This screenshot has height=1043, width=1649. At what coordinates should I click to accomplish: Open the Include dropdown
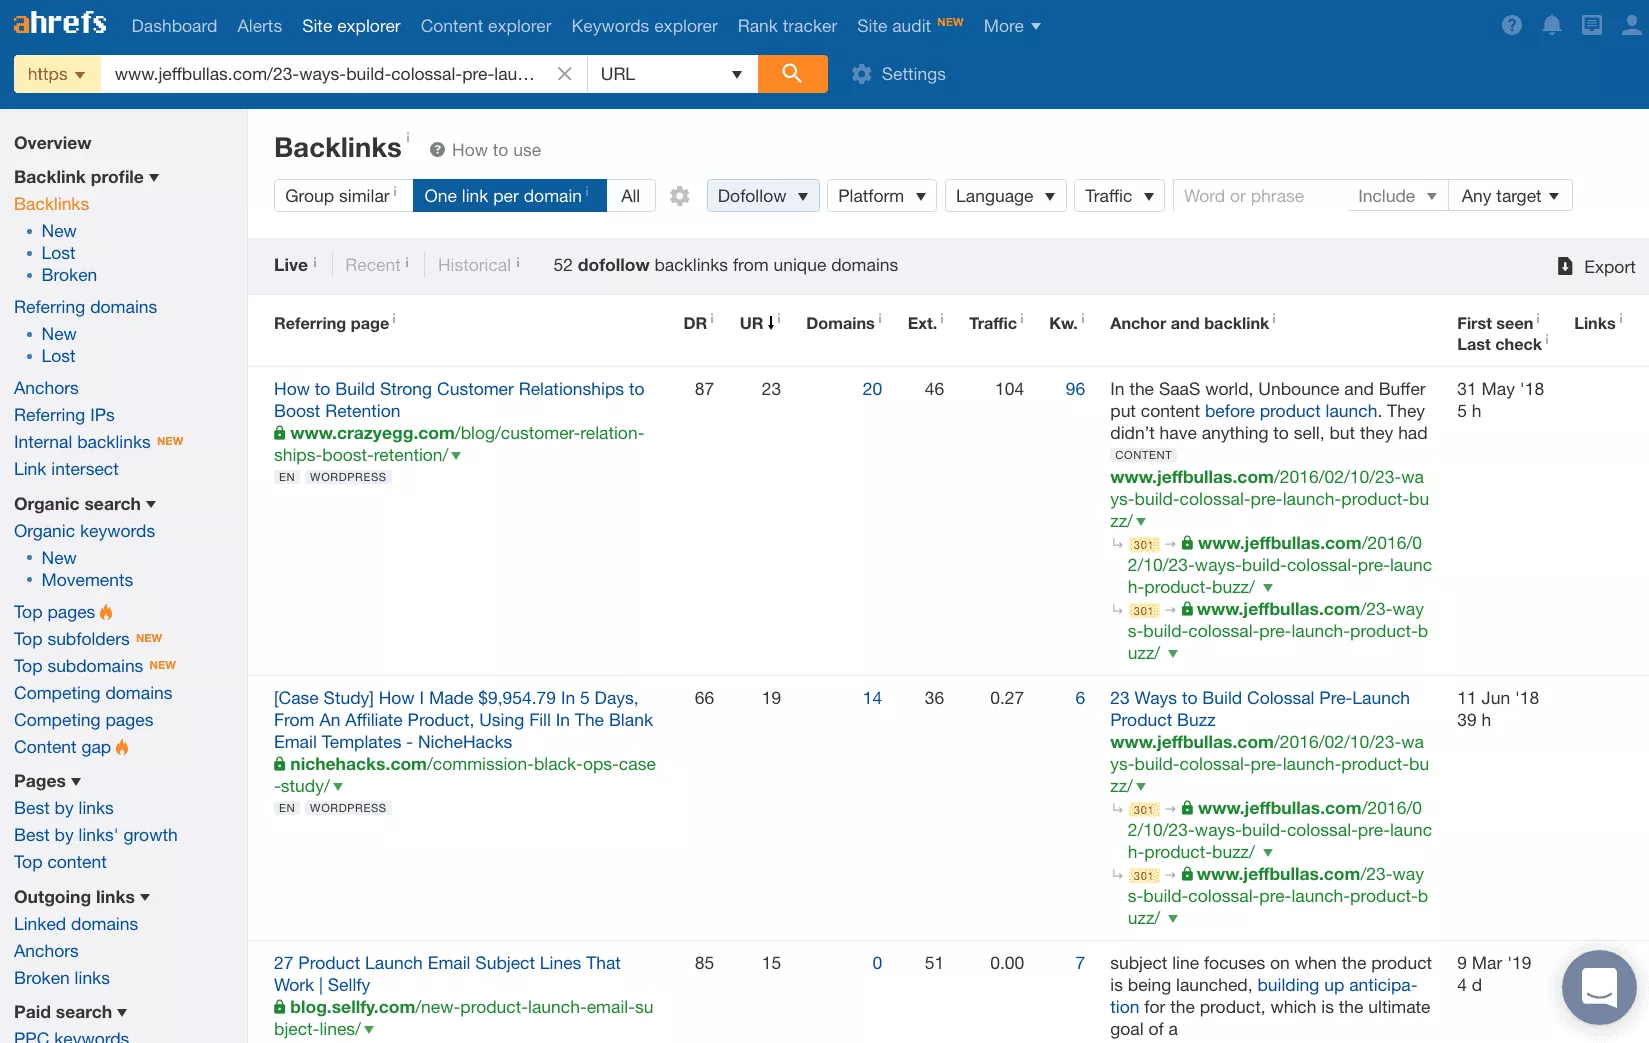coord(1397,196)
